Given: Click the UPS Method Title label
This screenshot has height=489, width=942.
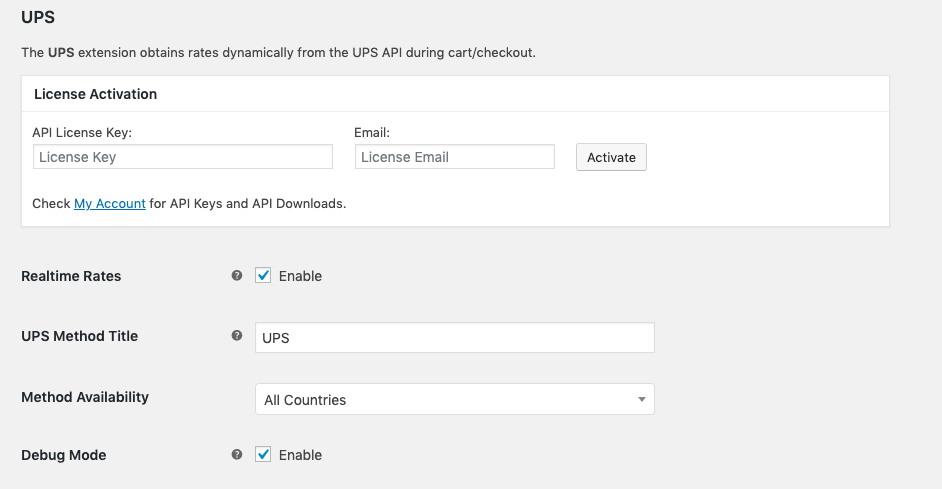Looking at the screenshot, I should tap(79, 336).
